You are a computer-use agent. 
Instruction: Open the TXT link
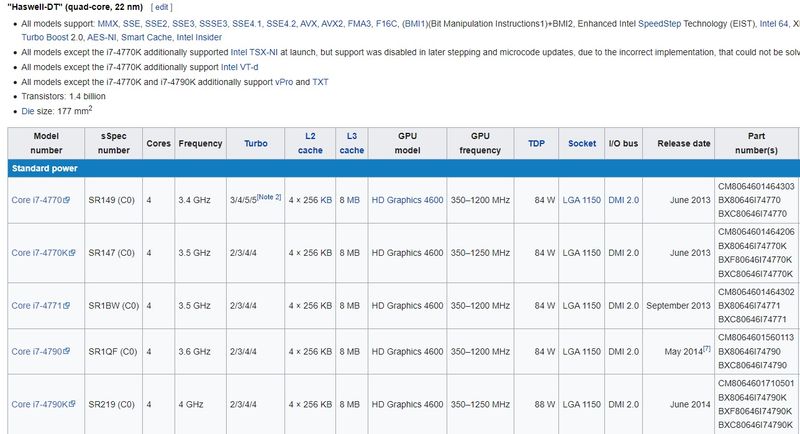pyautogui.click(x=320, y=82)
